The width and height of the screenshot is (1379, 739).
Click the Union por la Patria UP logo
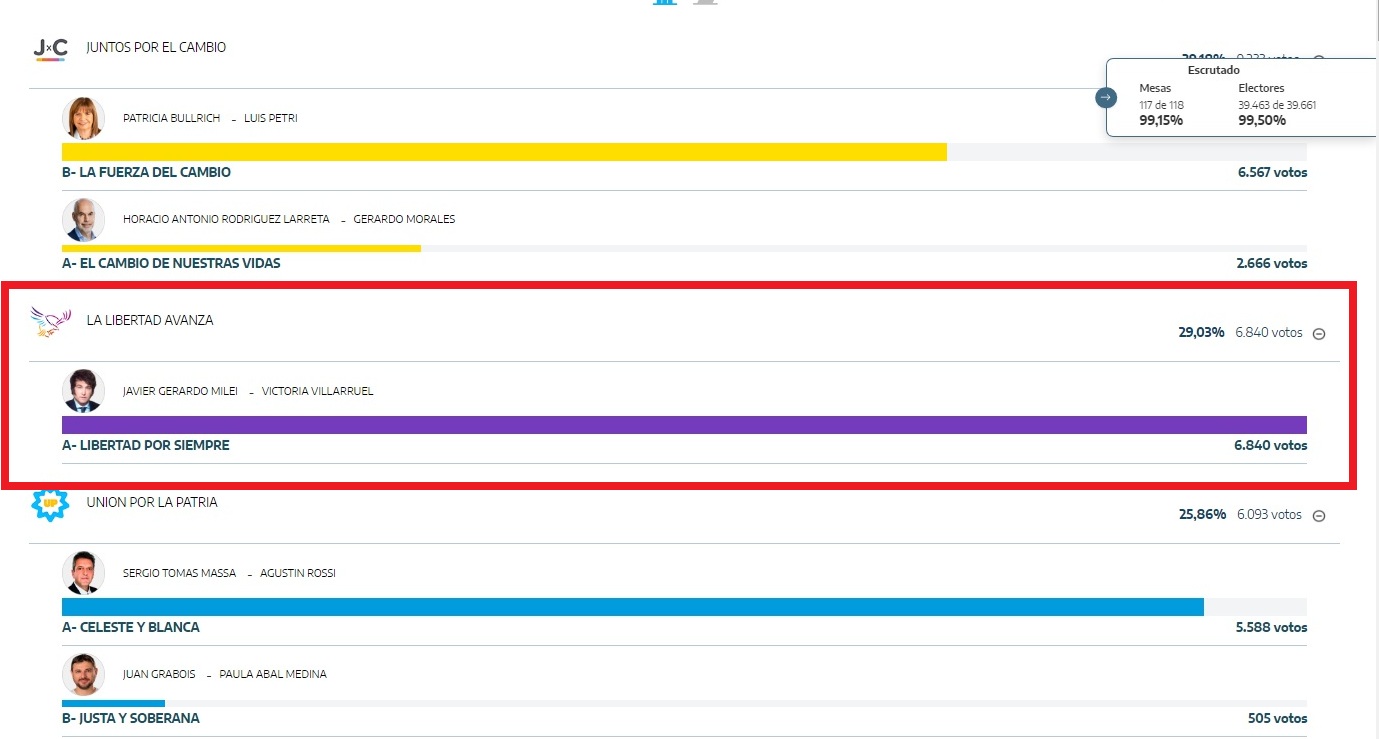click(x=50, y=503)
